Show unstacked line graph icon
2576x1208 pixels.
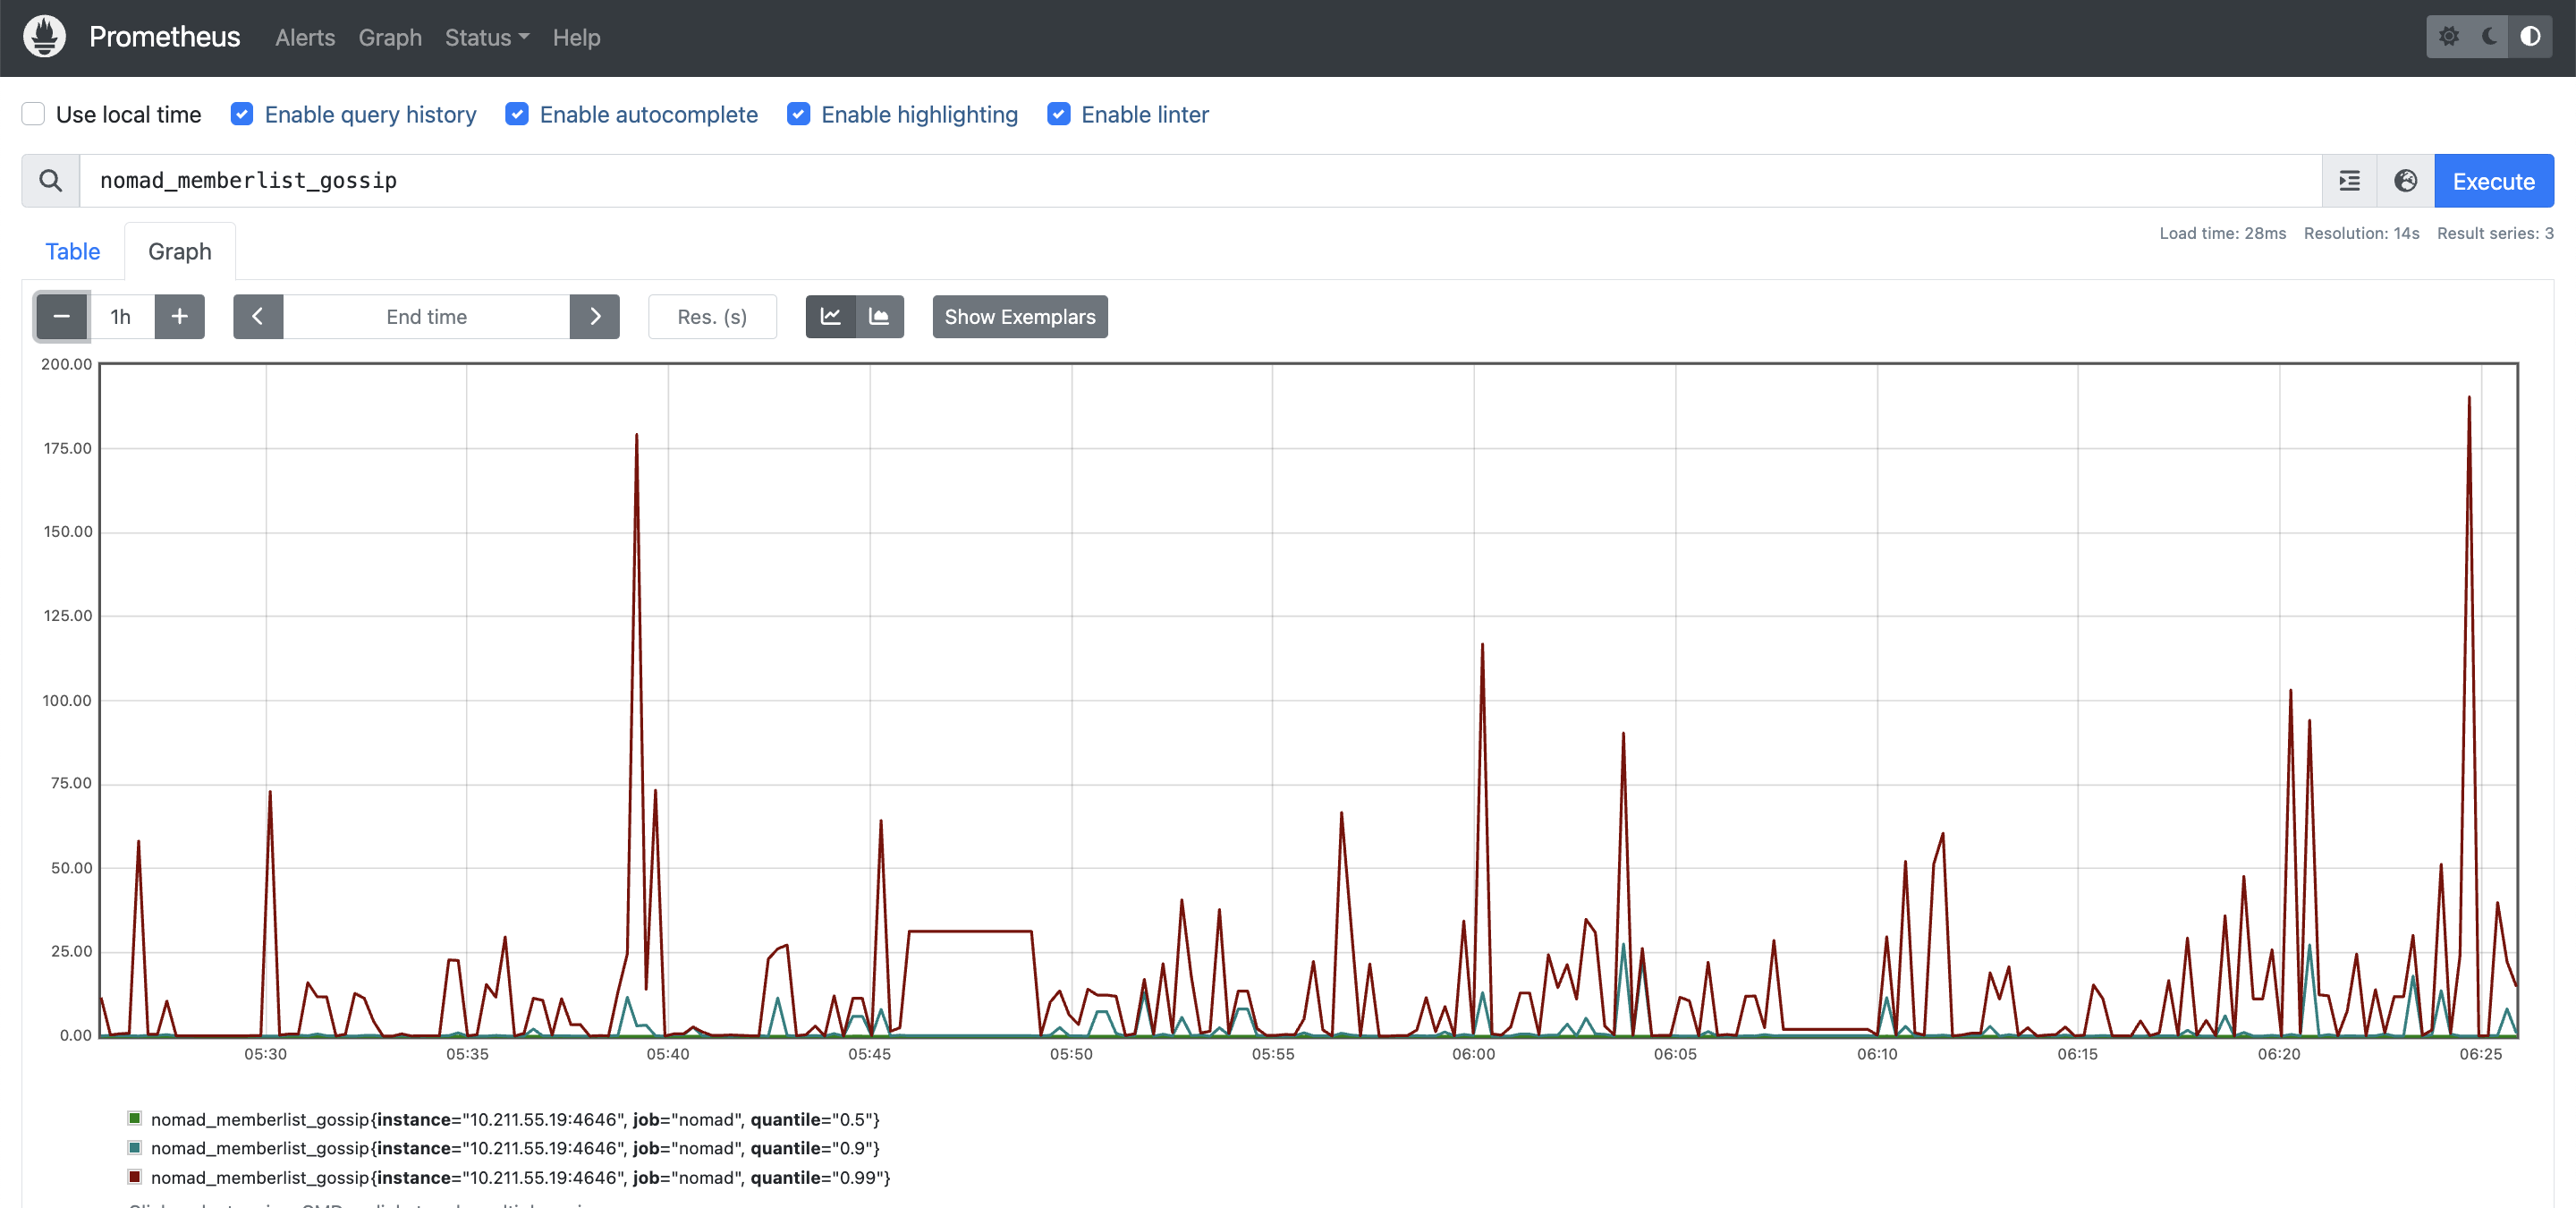pos(830,317)
